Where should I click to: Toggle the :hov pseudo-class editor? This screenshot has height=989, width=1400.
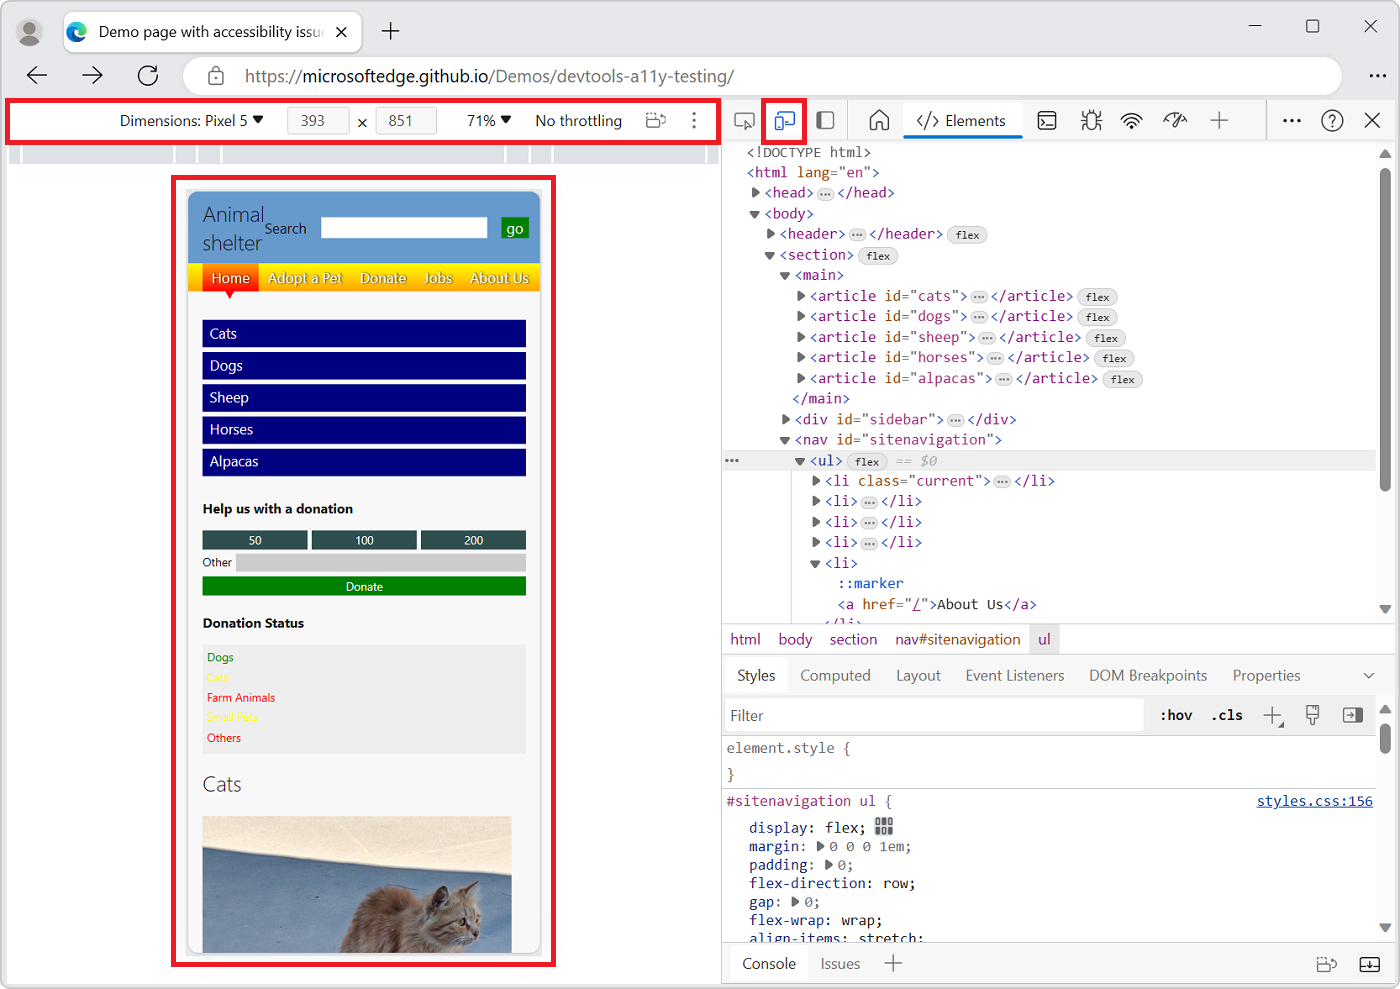[x=1176, y=715]
